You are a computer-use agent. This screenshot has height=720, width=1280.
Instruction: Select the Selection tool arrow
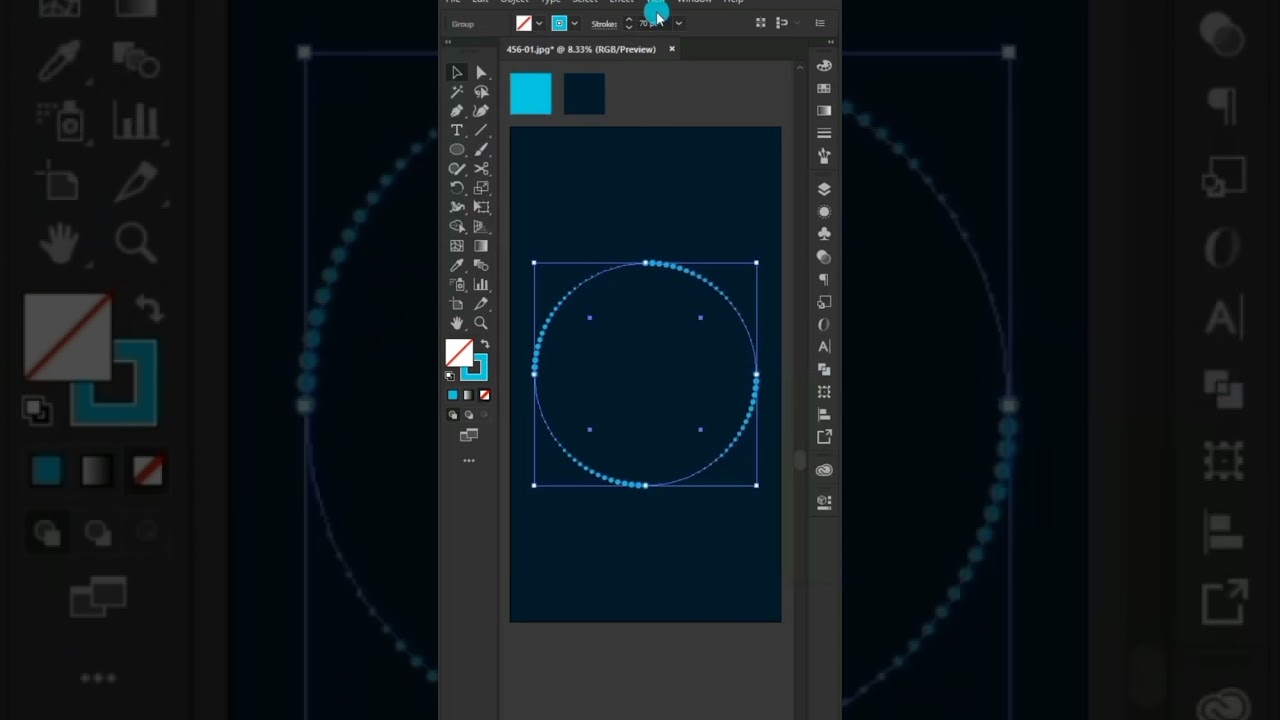457,72
